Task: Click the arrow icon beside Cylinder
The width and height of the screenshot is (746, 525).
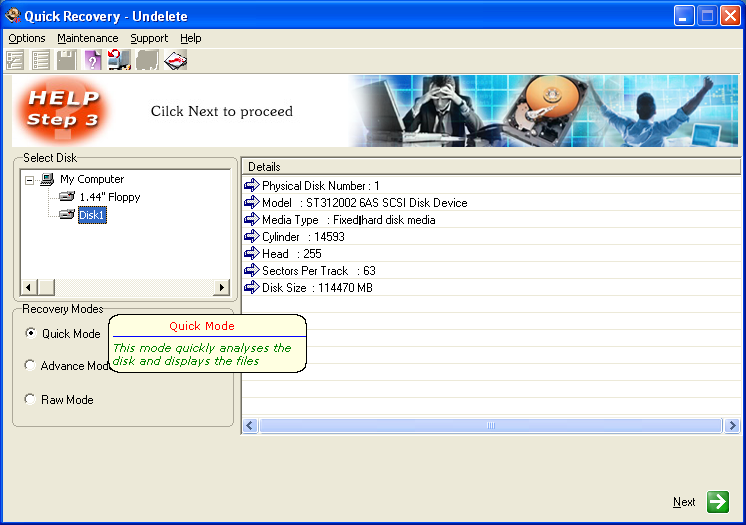Action: tap(251, 236)
